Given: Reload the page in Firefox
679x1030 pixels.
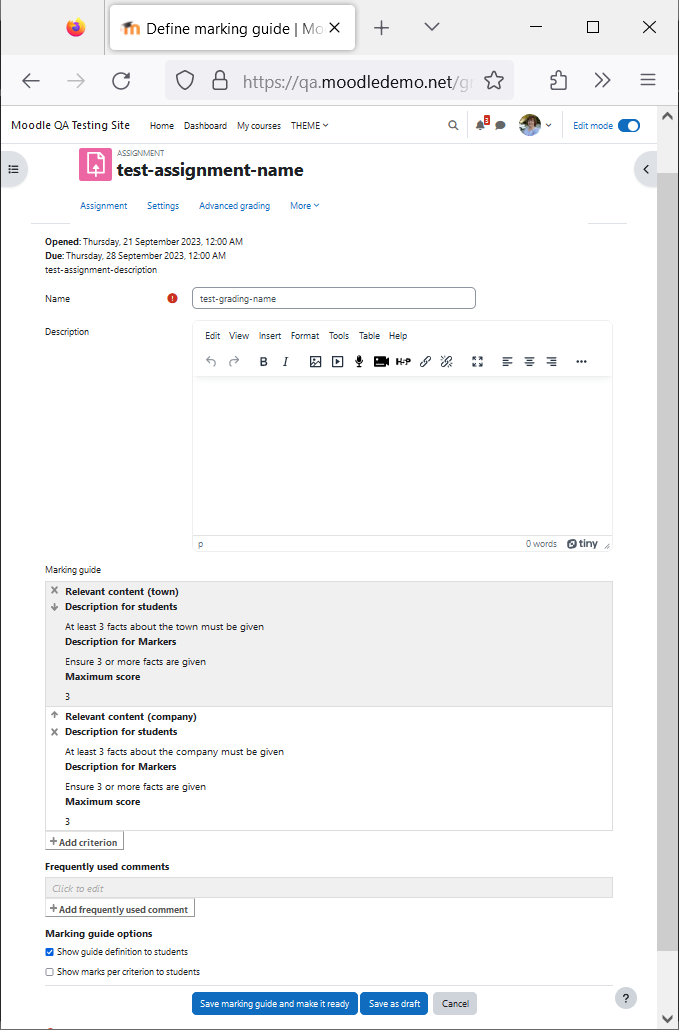Looking at the screenshot, I should click(x=121, y=81).
